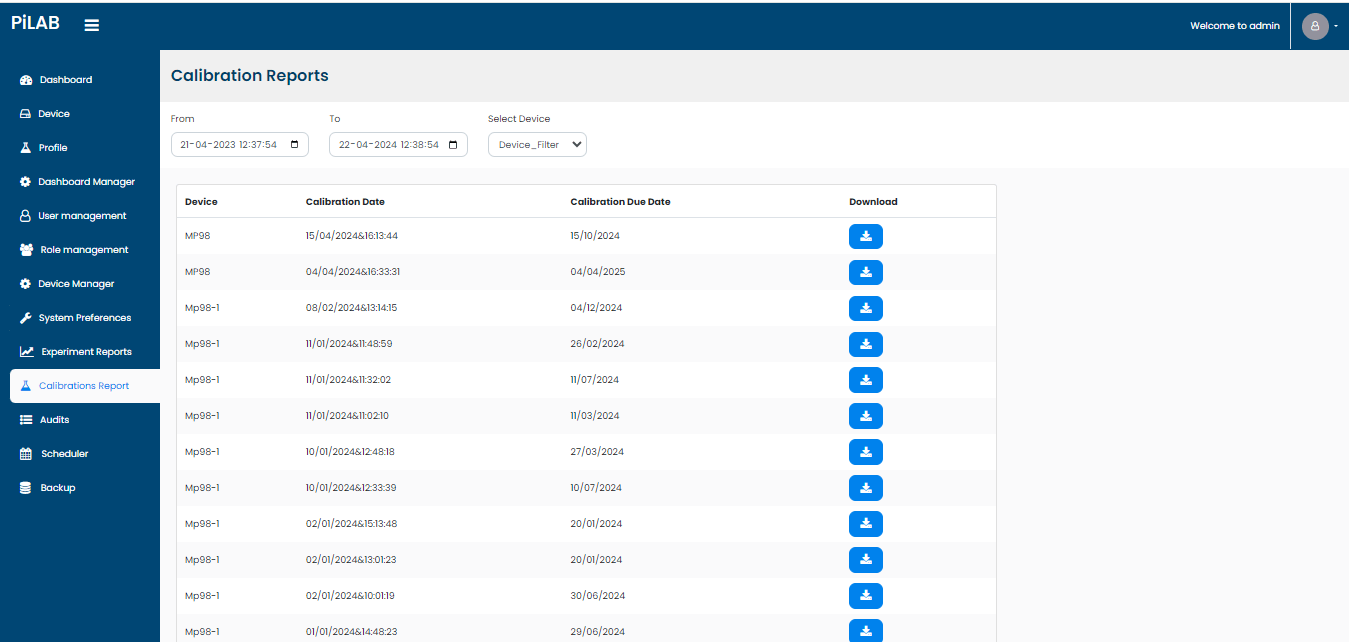The width and height of the screenshot is (1349, 642).
Task: Download the MP98 04/04/2024 calibration report
Action: [865, 273]
